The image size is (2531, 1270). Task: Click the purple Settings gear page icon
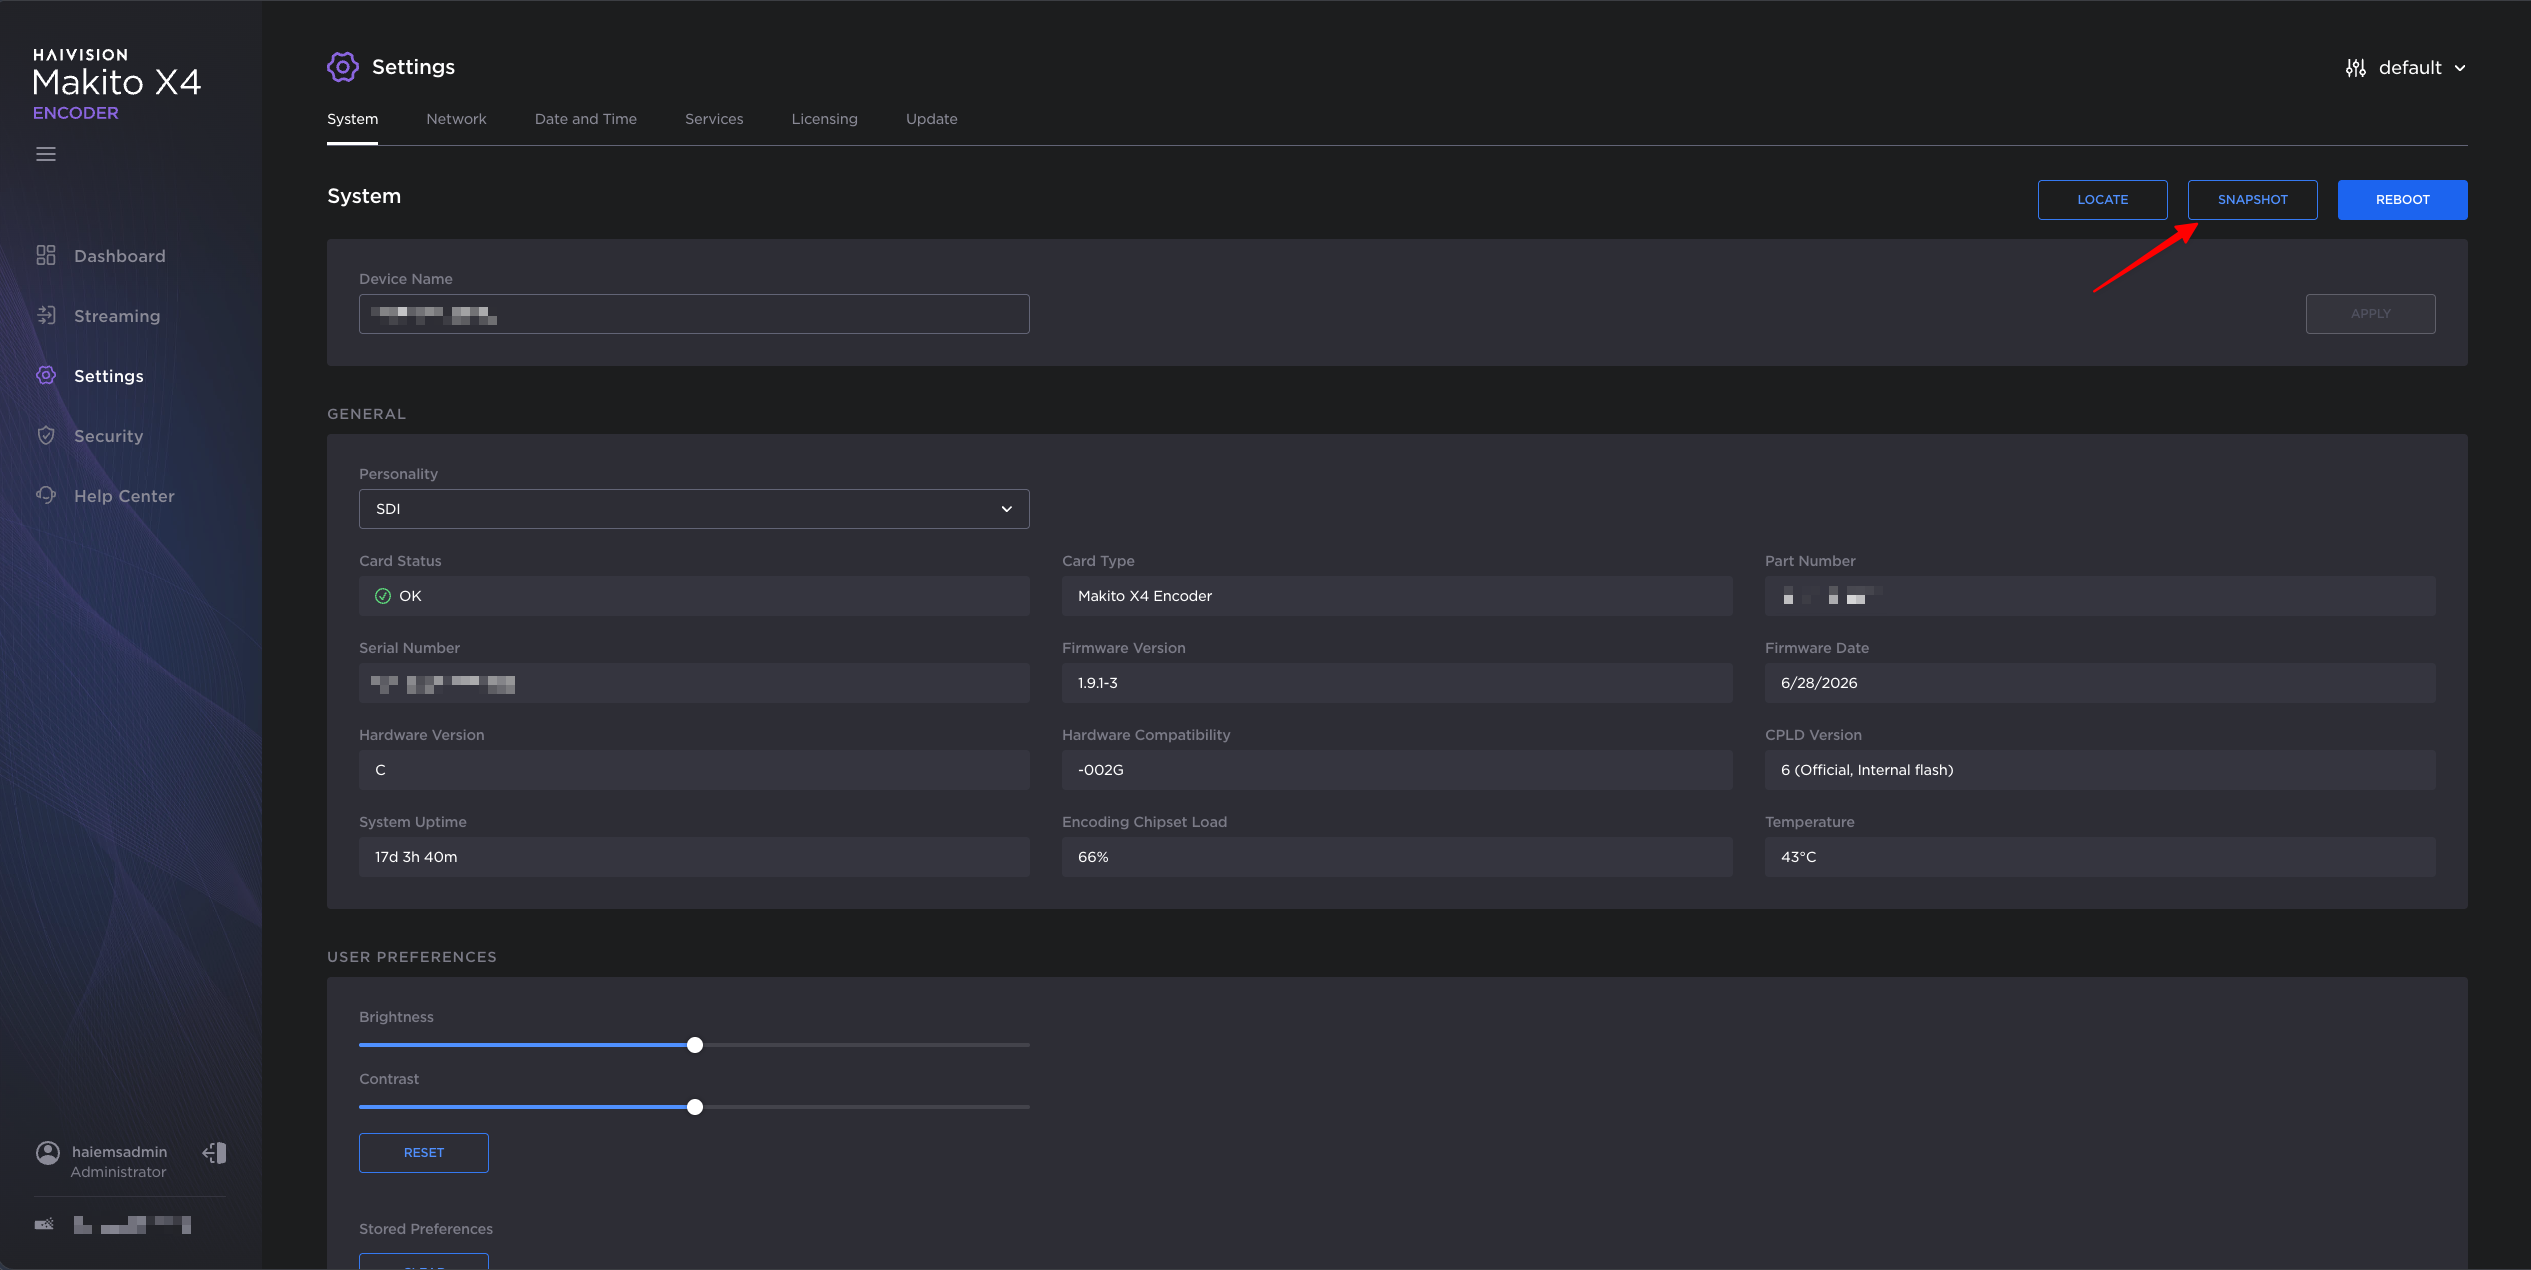342,67
